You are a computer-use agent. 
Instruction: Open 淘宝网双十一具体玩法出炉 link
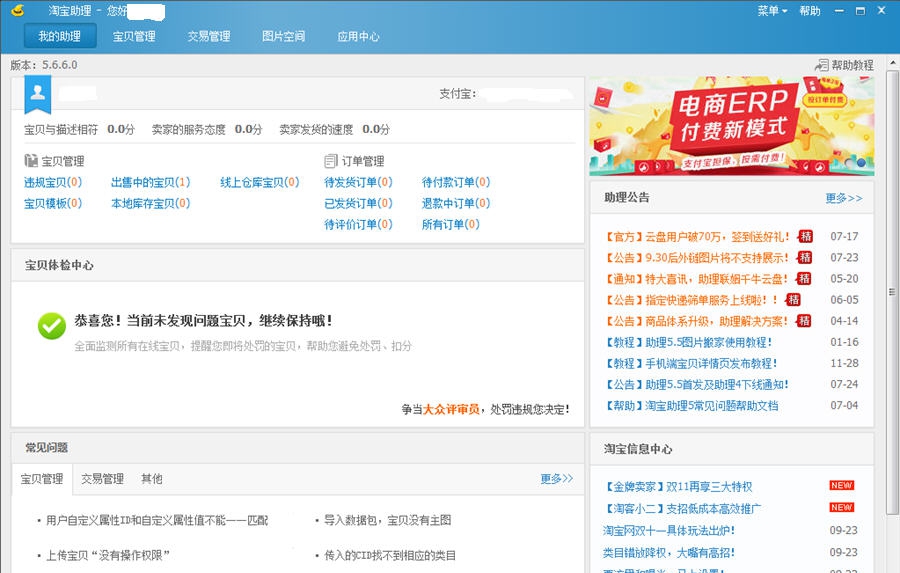point(669,530)
